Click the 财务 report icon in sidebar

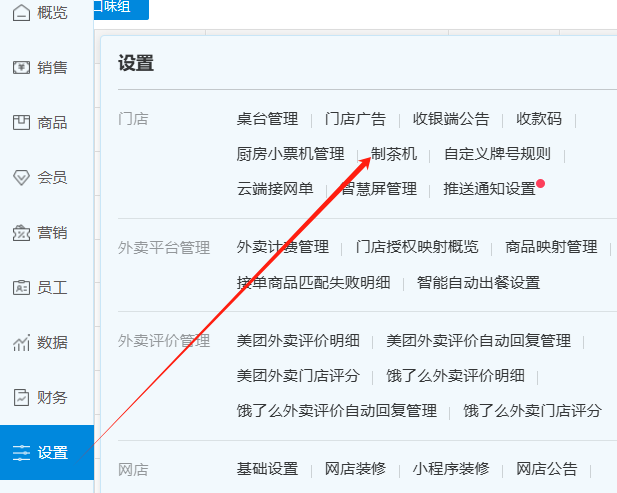coord(21,397)
